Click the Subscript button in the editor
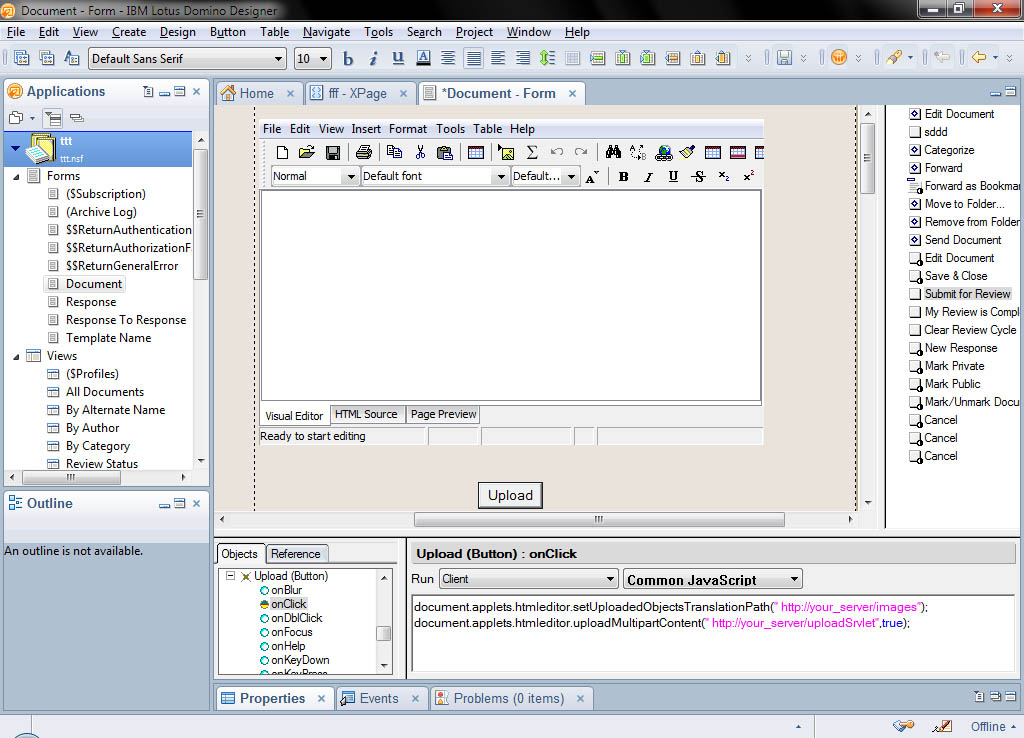Screen dimensions: 1024x738 [724, 176]
